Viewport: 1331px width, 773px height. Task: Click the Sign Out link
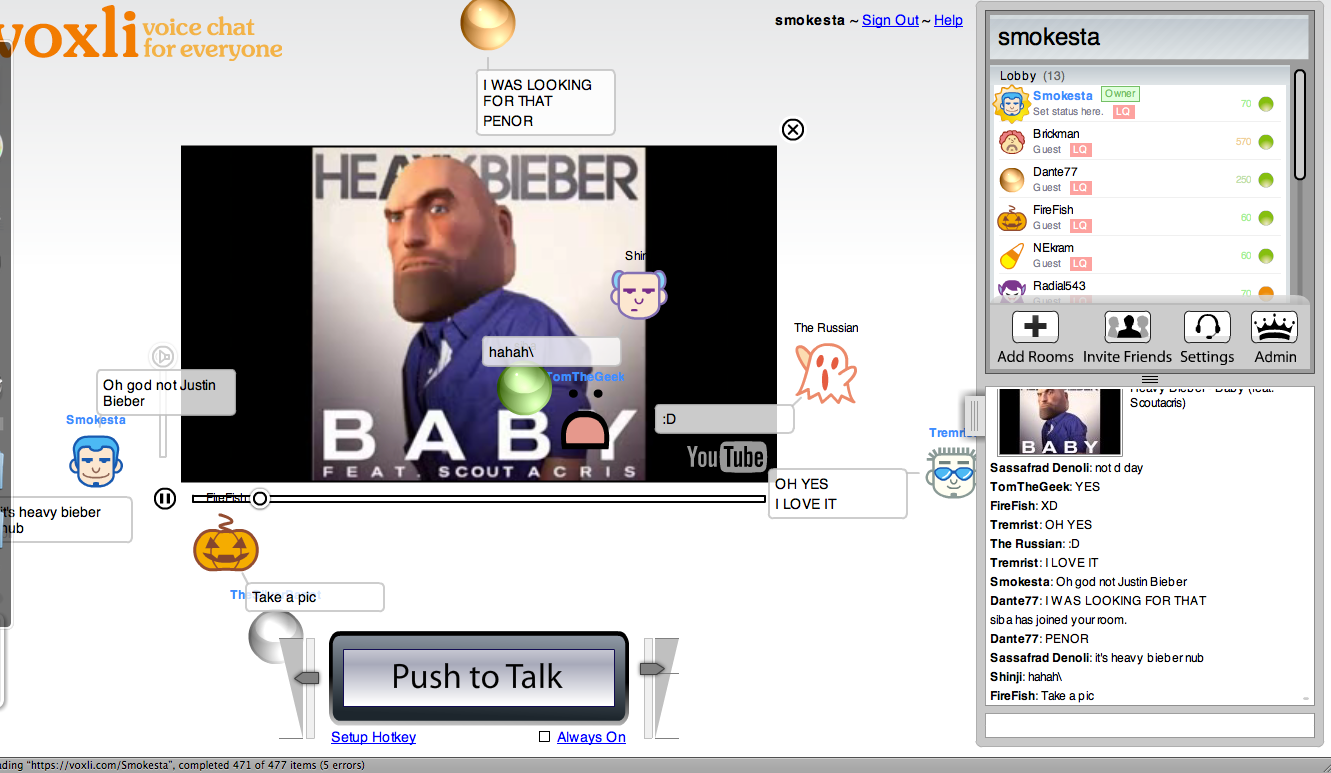(890, 20)
